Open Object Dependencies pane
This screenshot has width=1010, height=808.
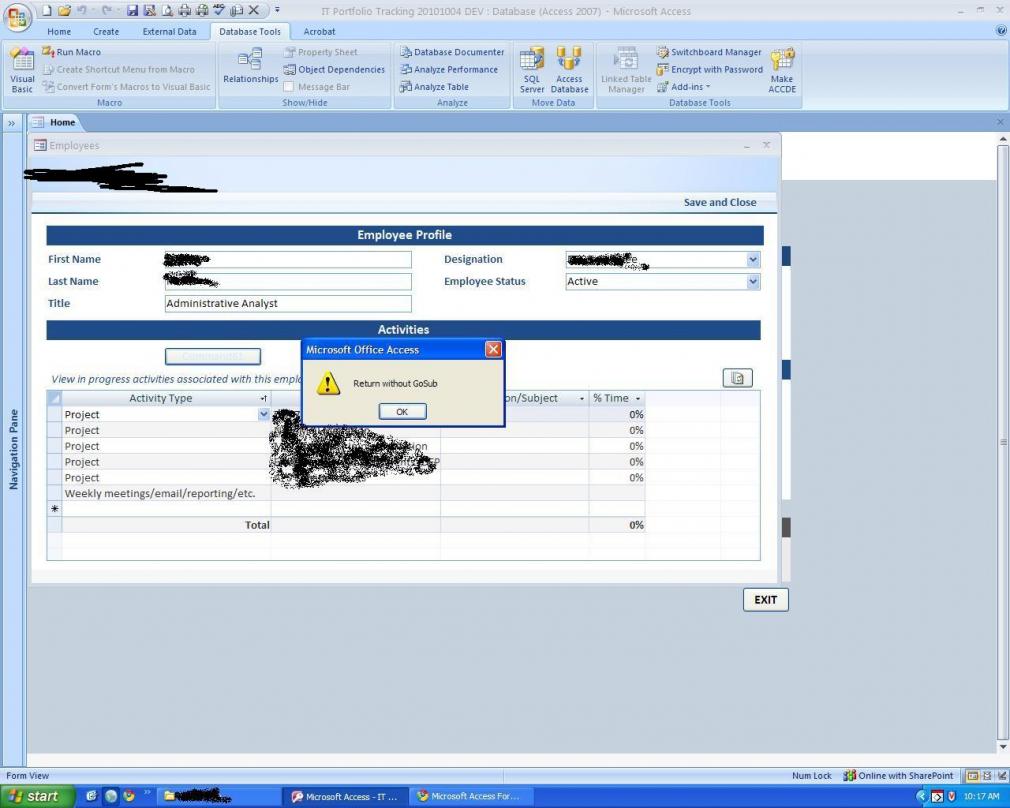[334, 69]
